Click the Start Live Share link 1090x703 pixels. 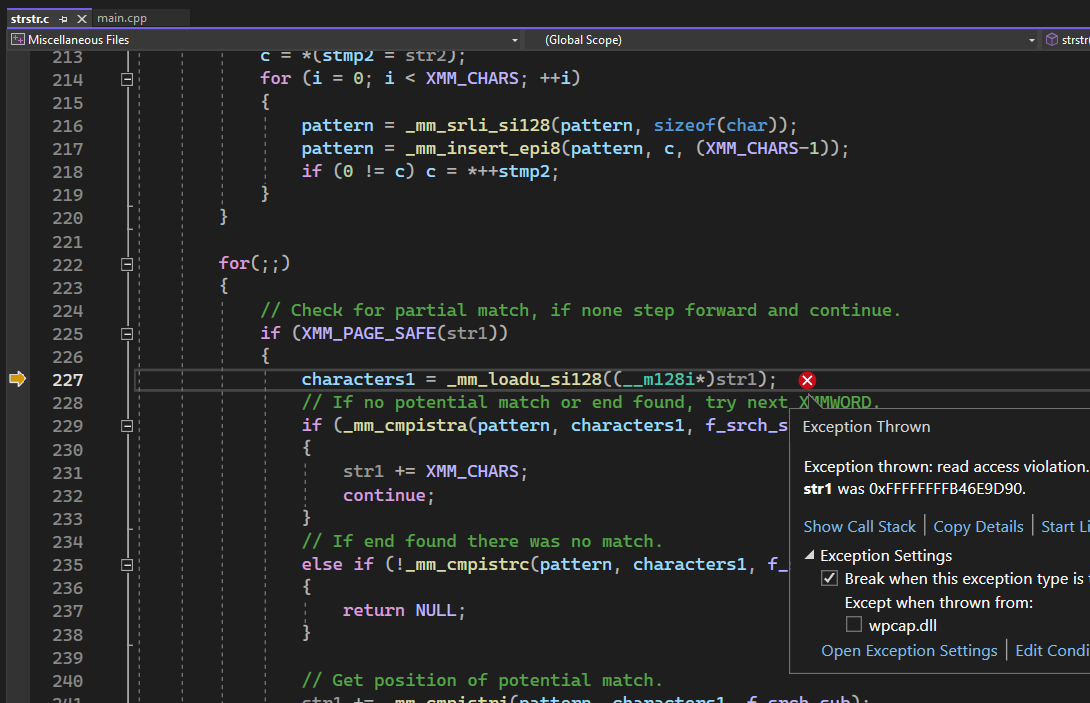click(x=1065, y=526)
